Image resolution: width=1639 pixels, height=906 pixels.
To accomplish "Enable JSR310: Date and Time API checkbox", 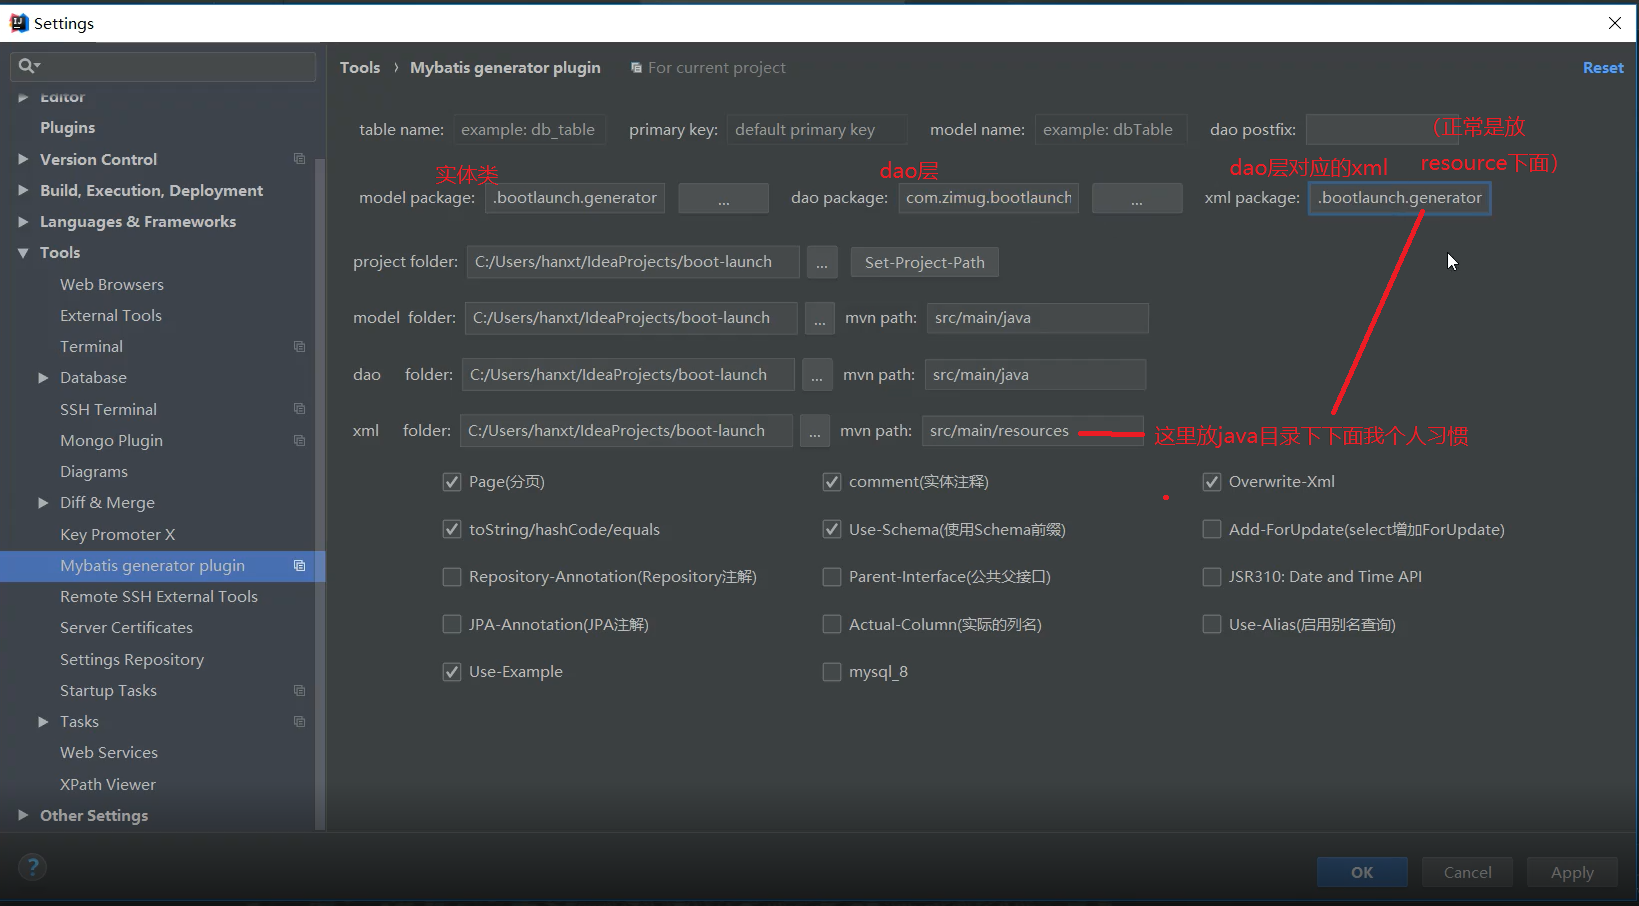I will point(1212,577).
